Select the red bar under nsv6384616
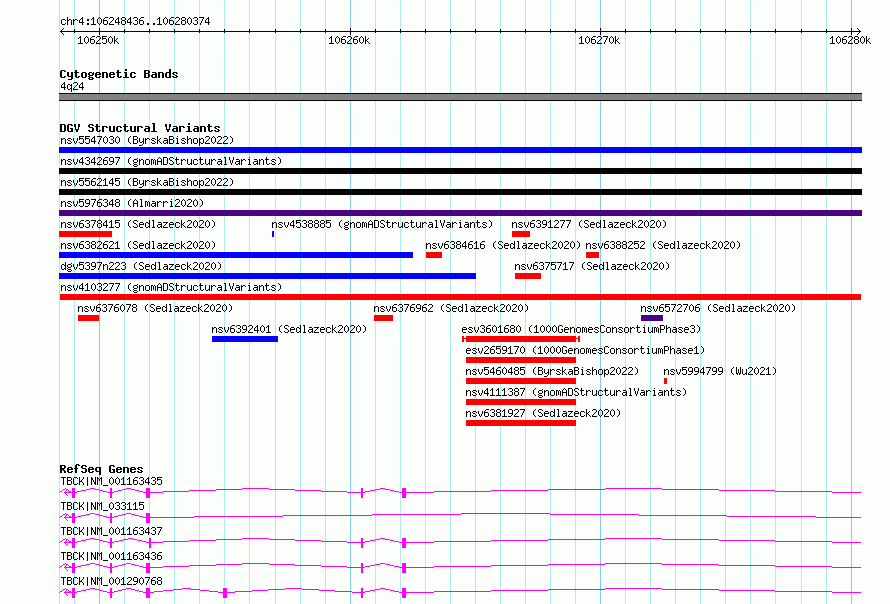Screen dimensions: 890x604 click(434, 255)
